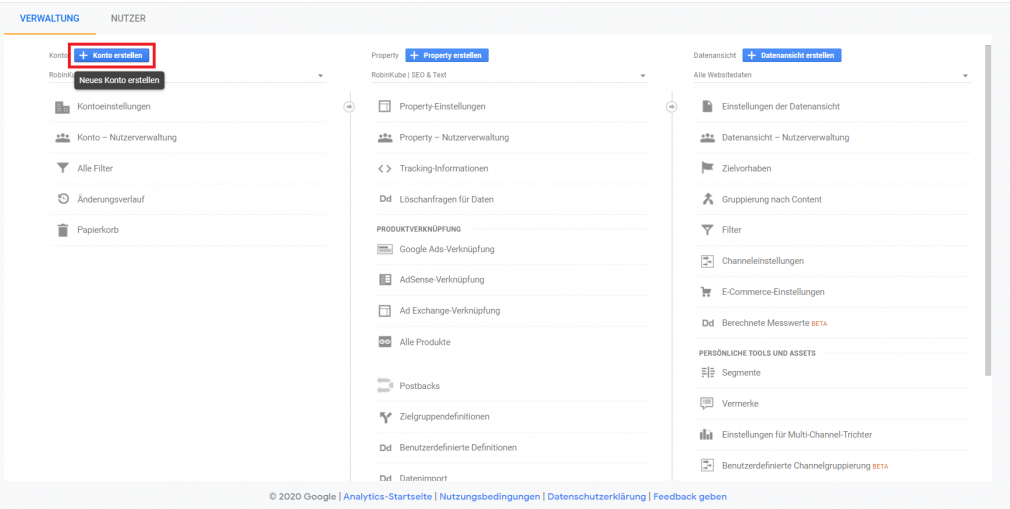Open Segmente entry

[x=741, y=372]
